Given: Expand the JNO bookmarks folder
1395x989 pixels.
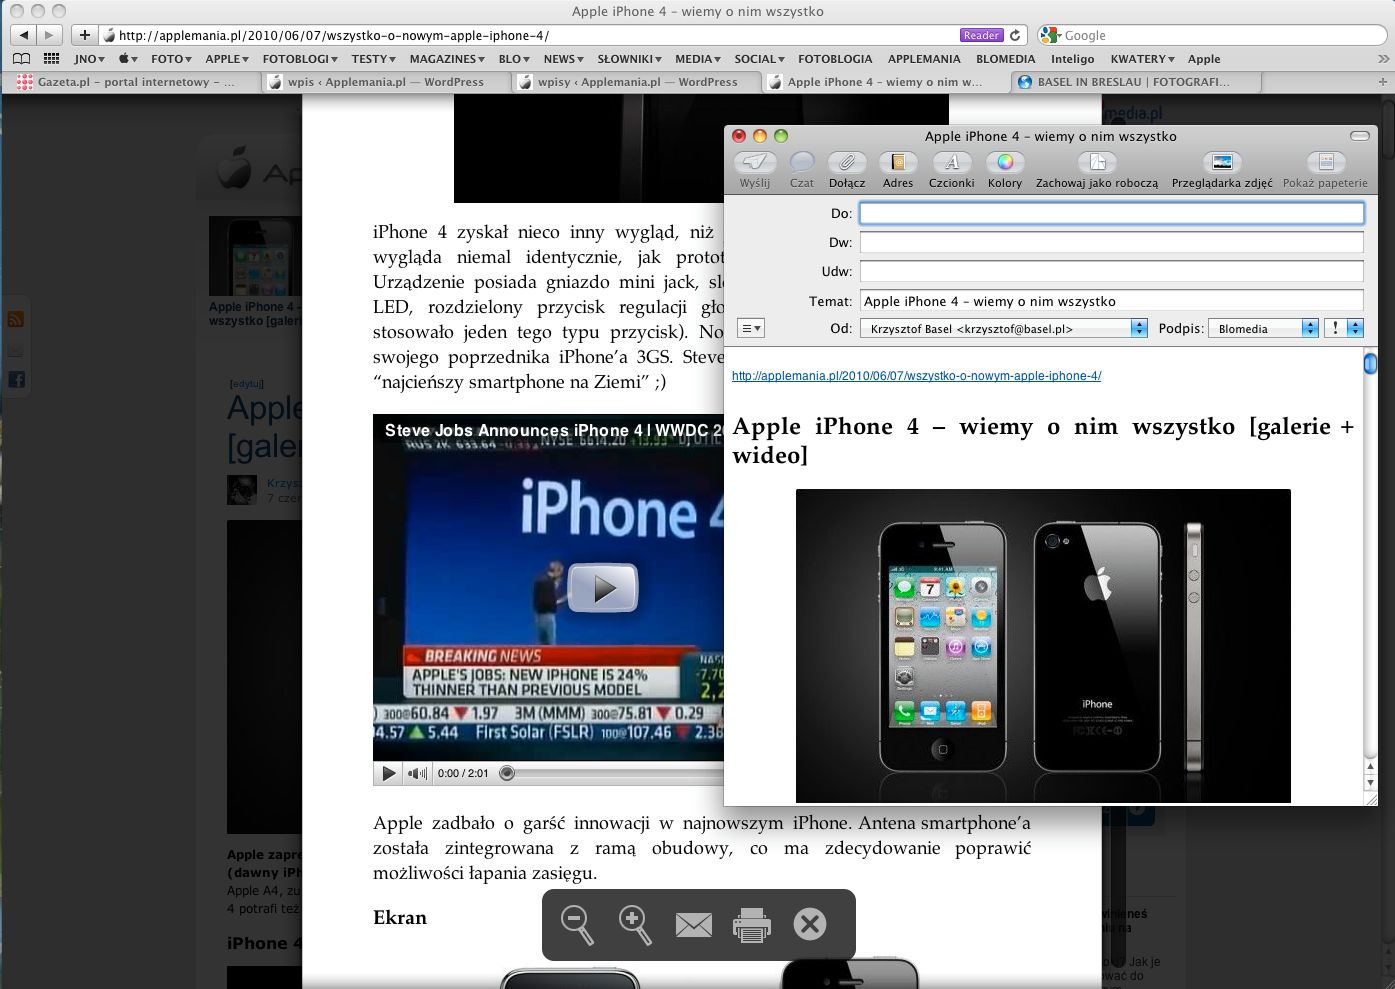Looking at the screenshot, I should click(89, 59).
